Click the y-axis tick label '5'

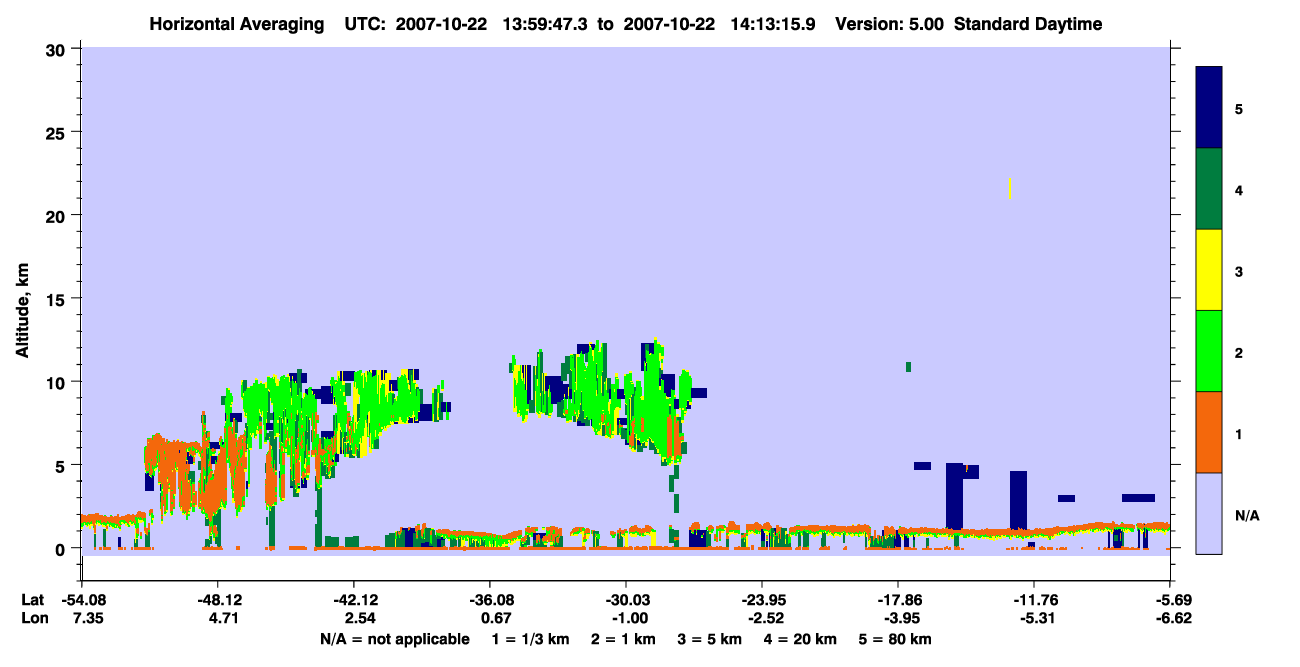tap(63, 466)
